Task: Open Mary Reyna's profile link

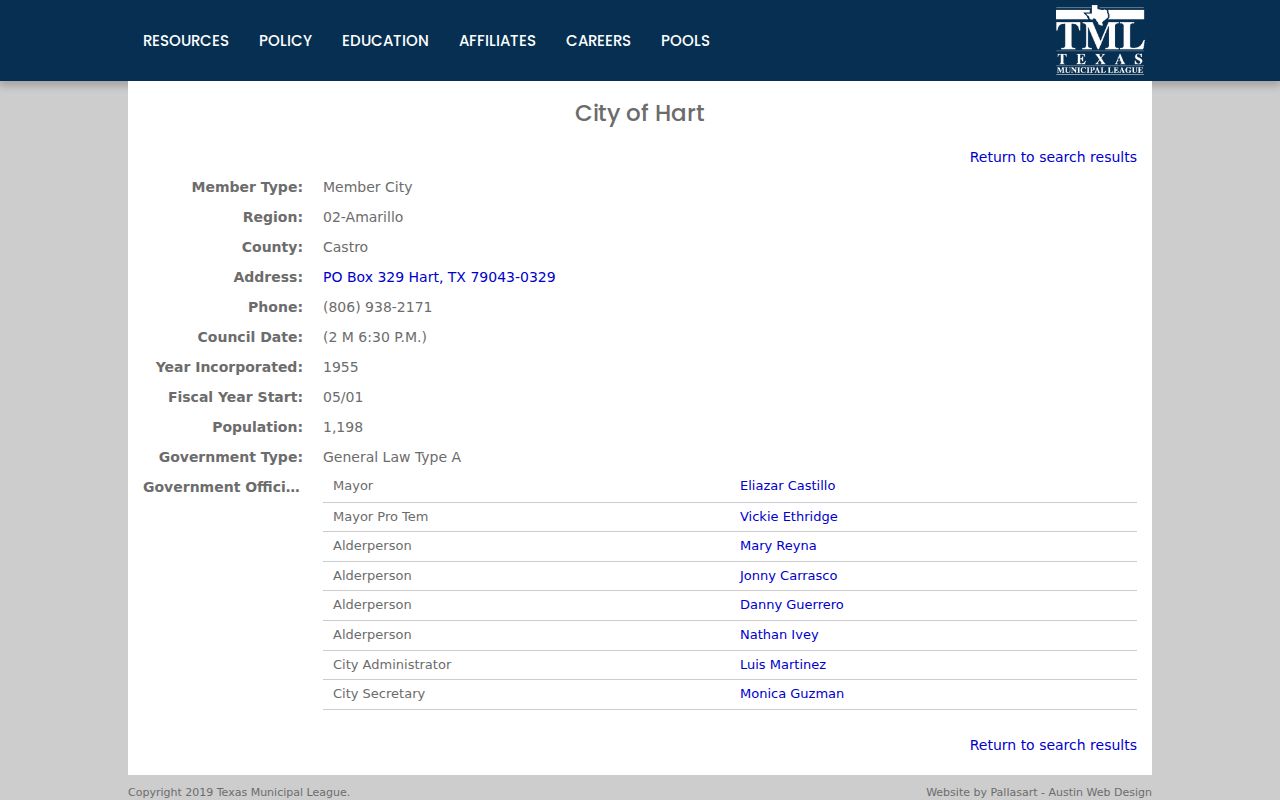Action: click(778, 546)
